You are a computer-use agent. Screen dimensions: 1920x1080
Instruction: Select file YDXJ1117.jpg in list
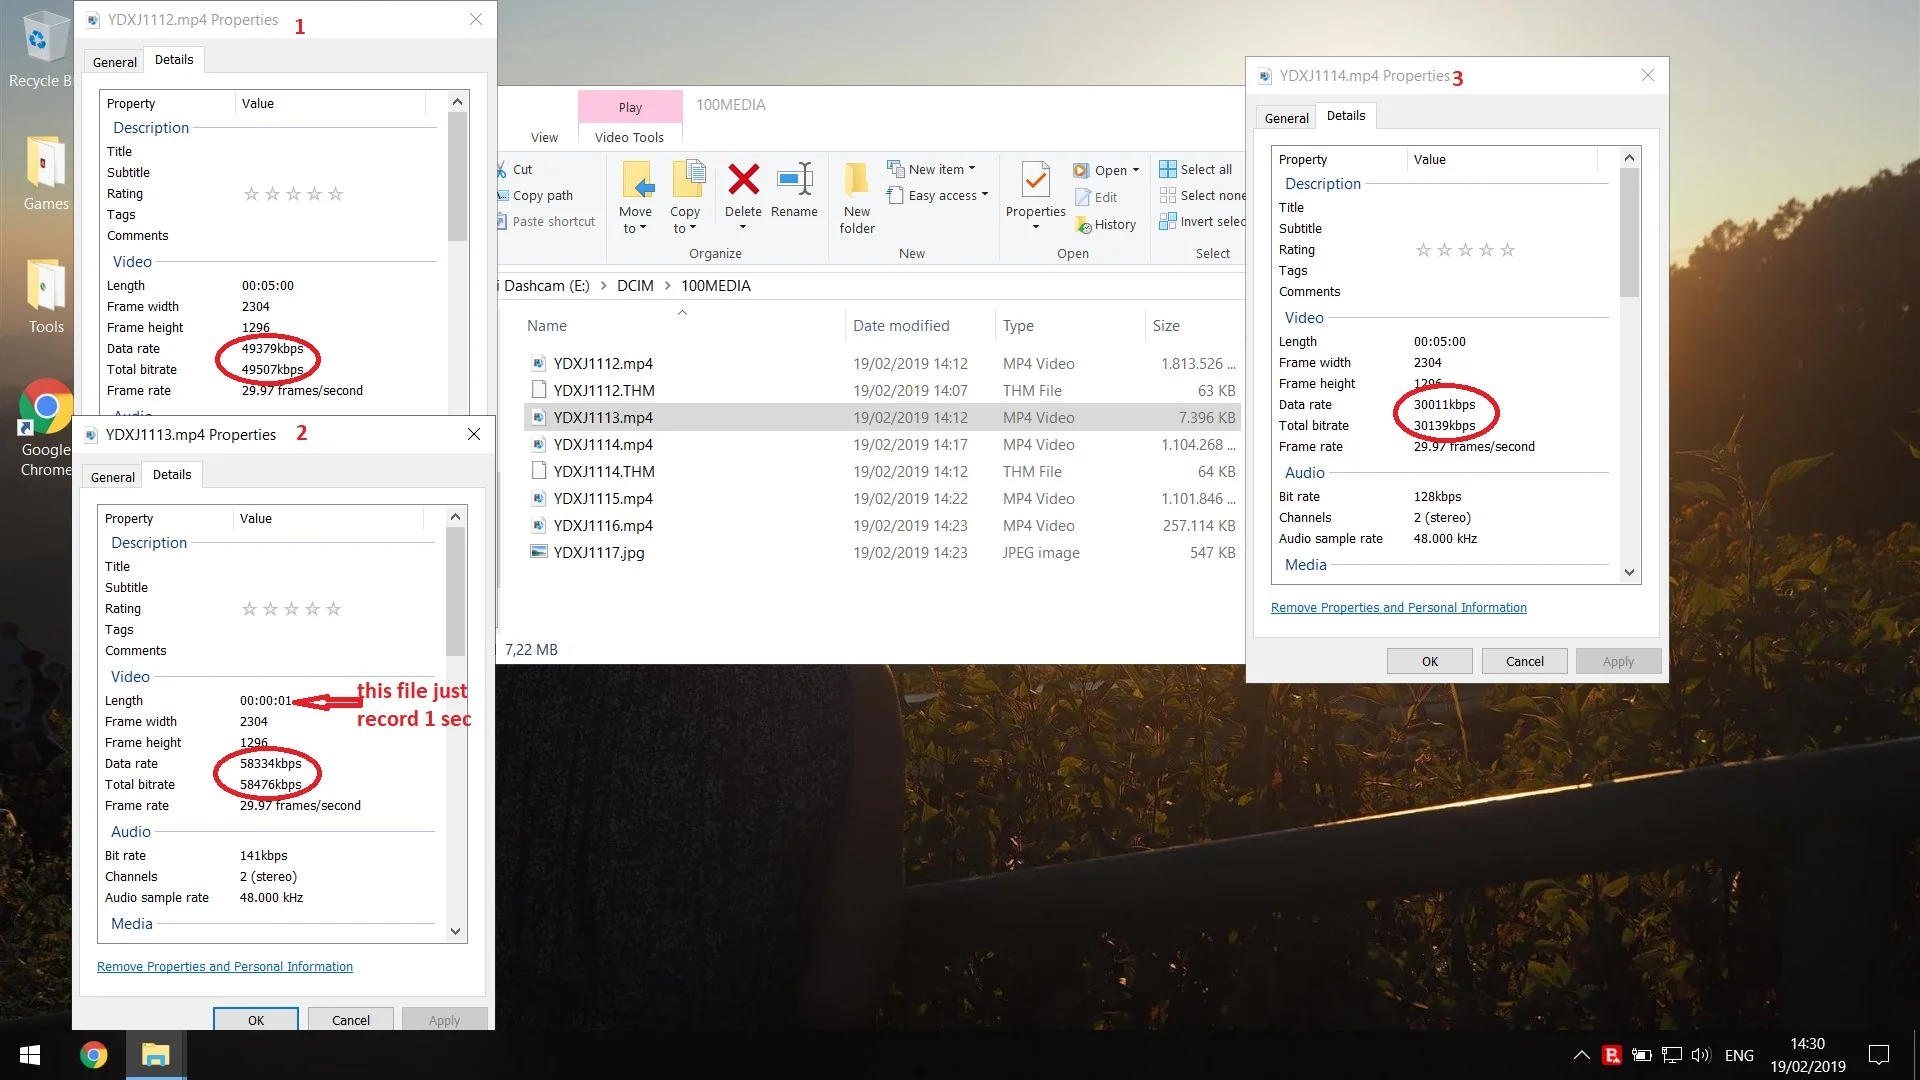tap(599, 553)
